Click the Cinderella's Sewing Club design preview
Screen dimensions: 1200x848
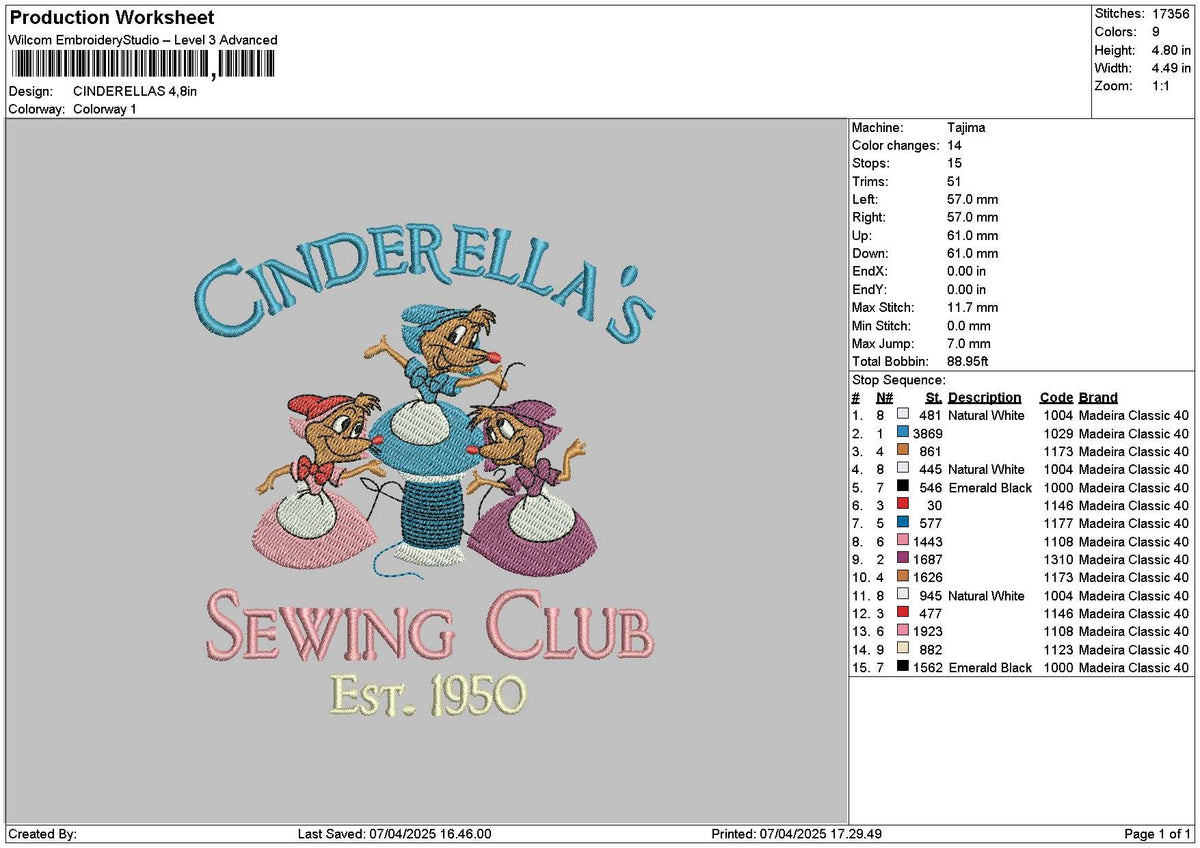coord(427,471)
